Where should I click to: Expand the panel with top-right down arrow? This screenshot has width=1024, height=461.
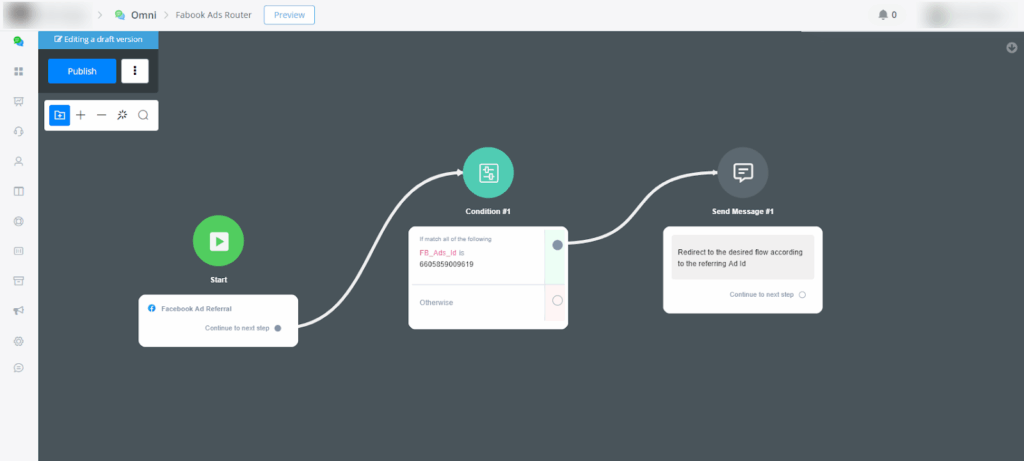tap(1011, 46)
